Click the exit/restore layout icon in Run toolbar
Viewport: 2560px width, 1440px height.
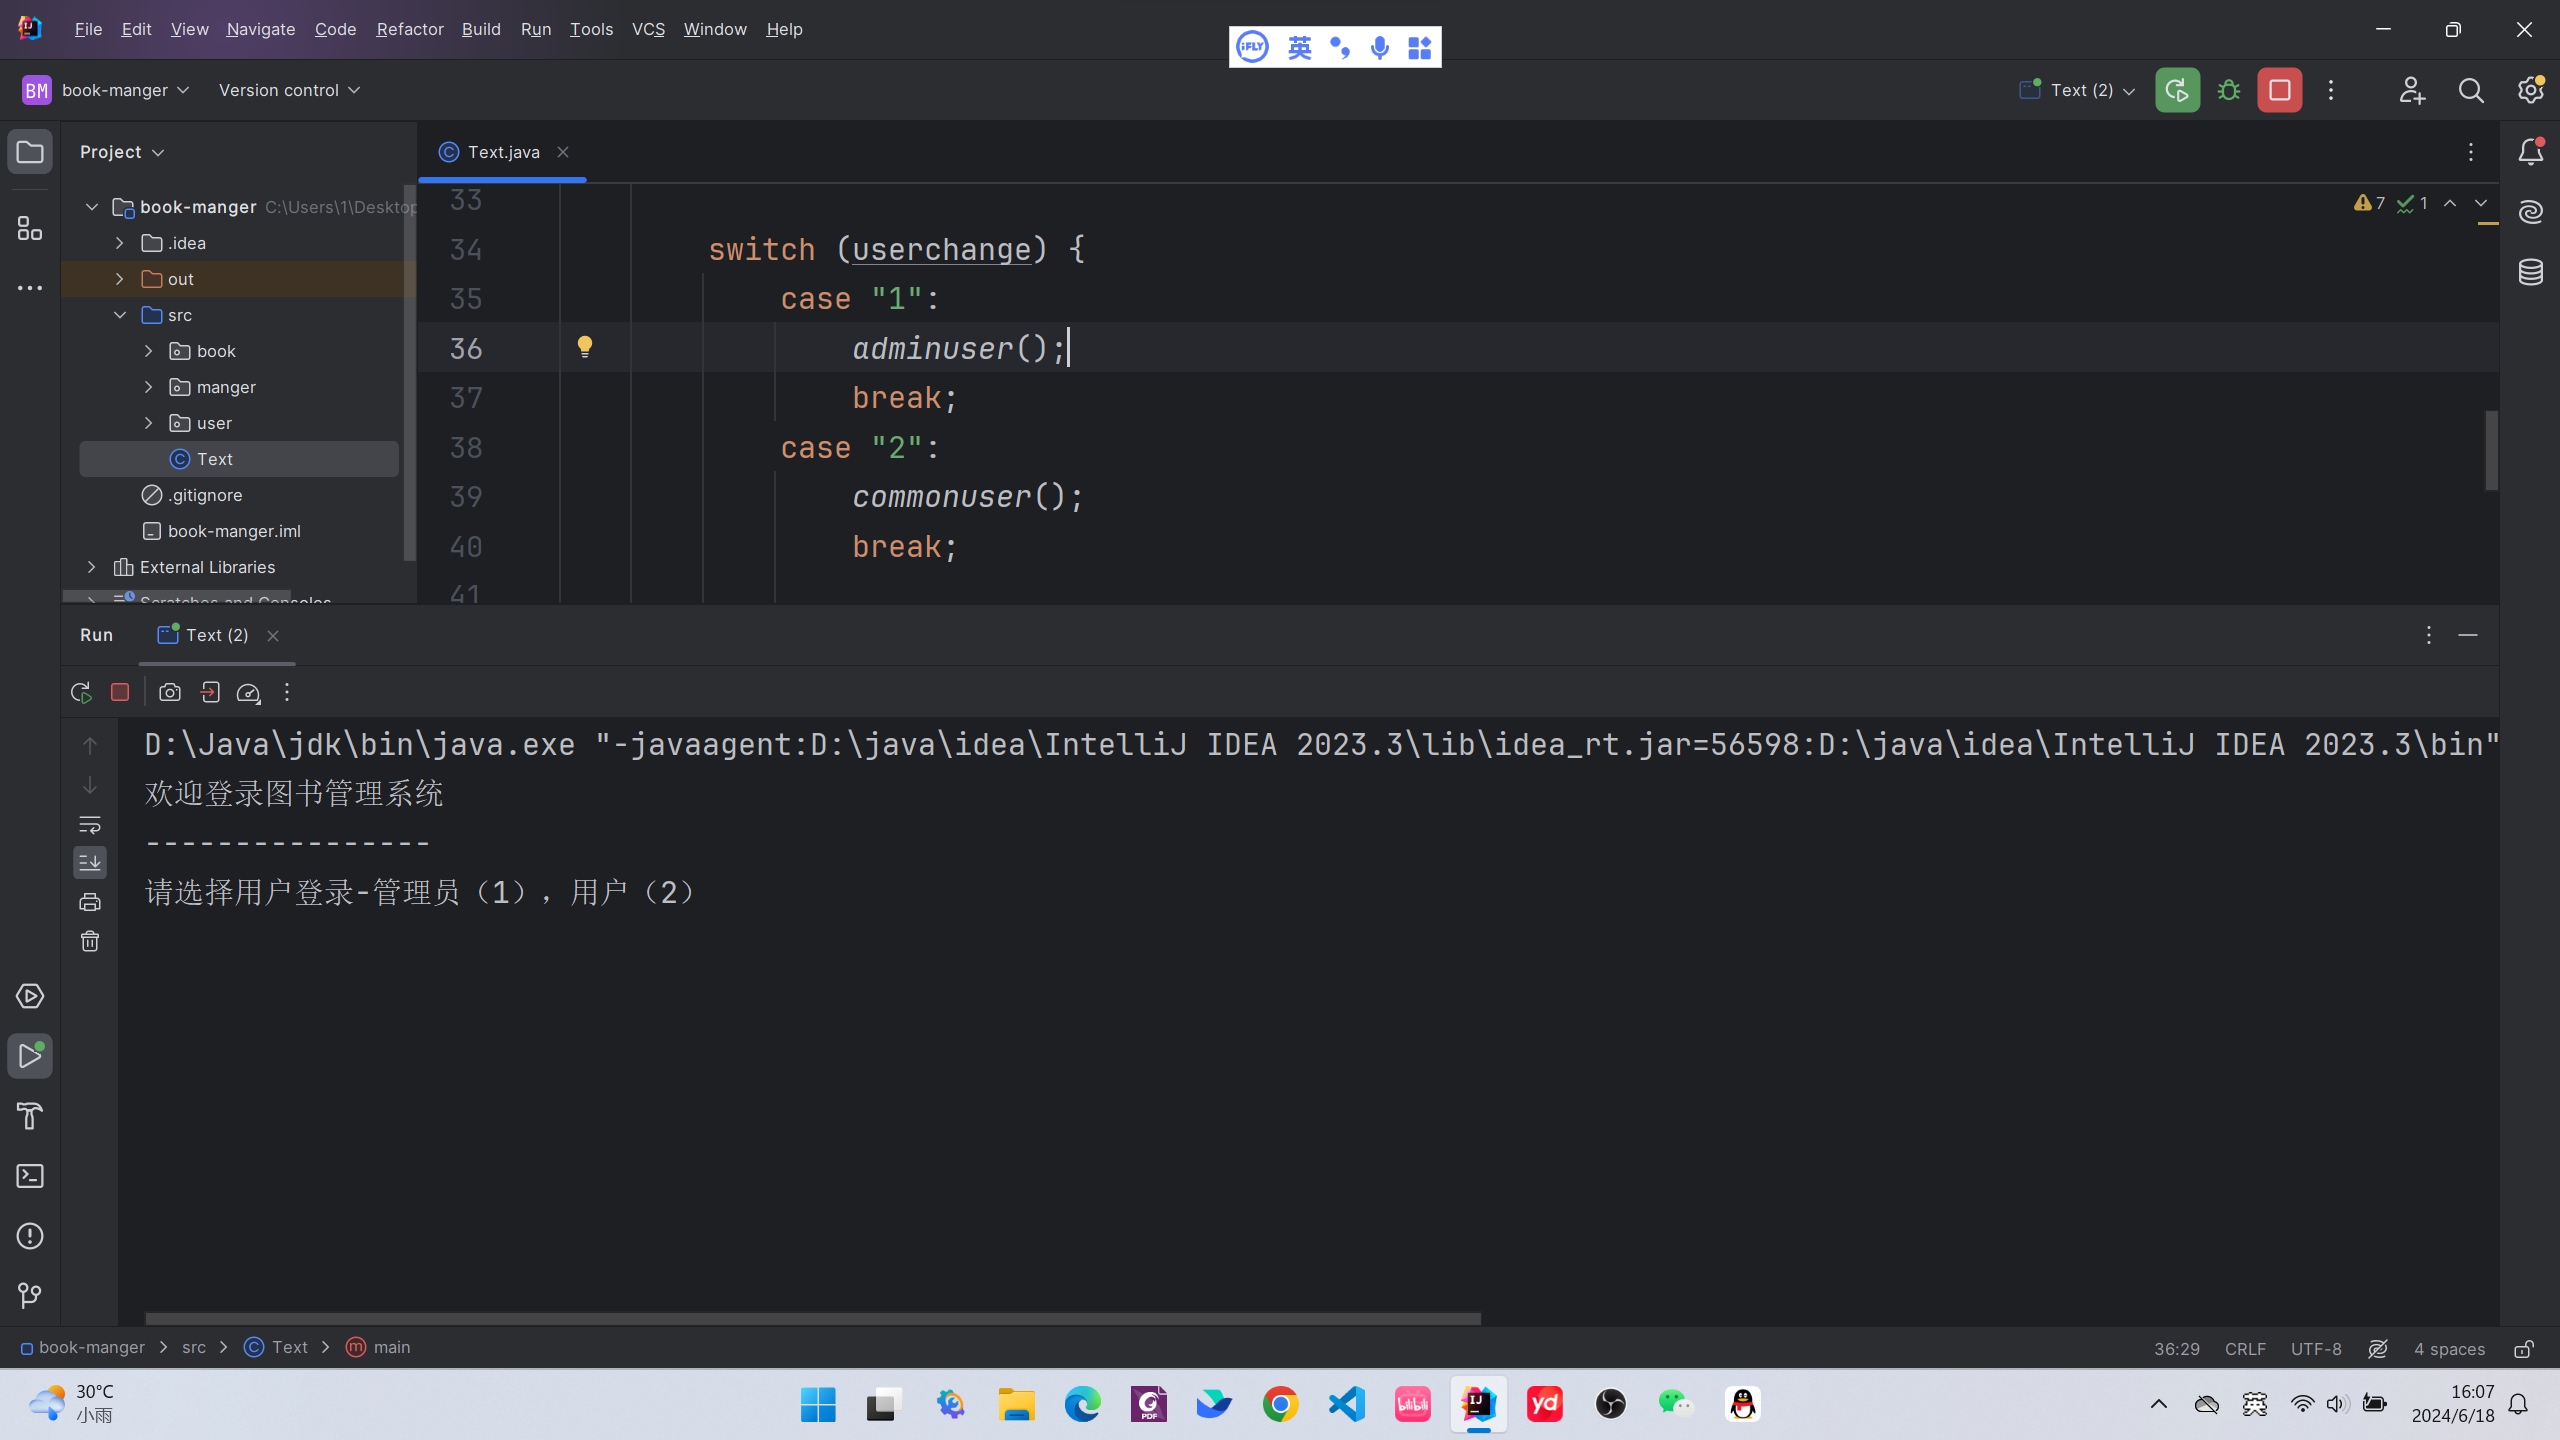pos(210,692)
